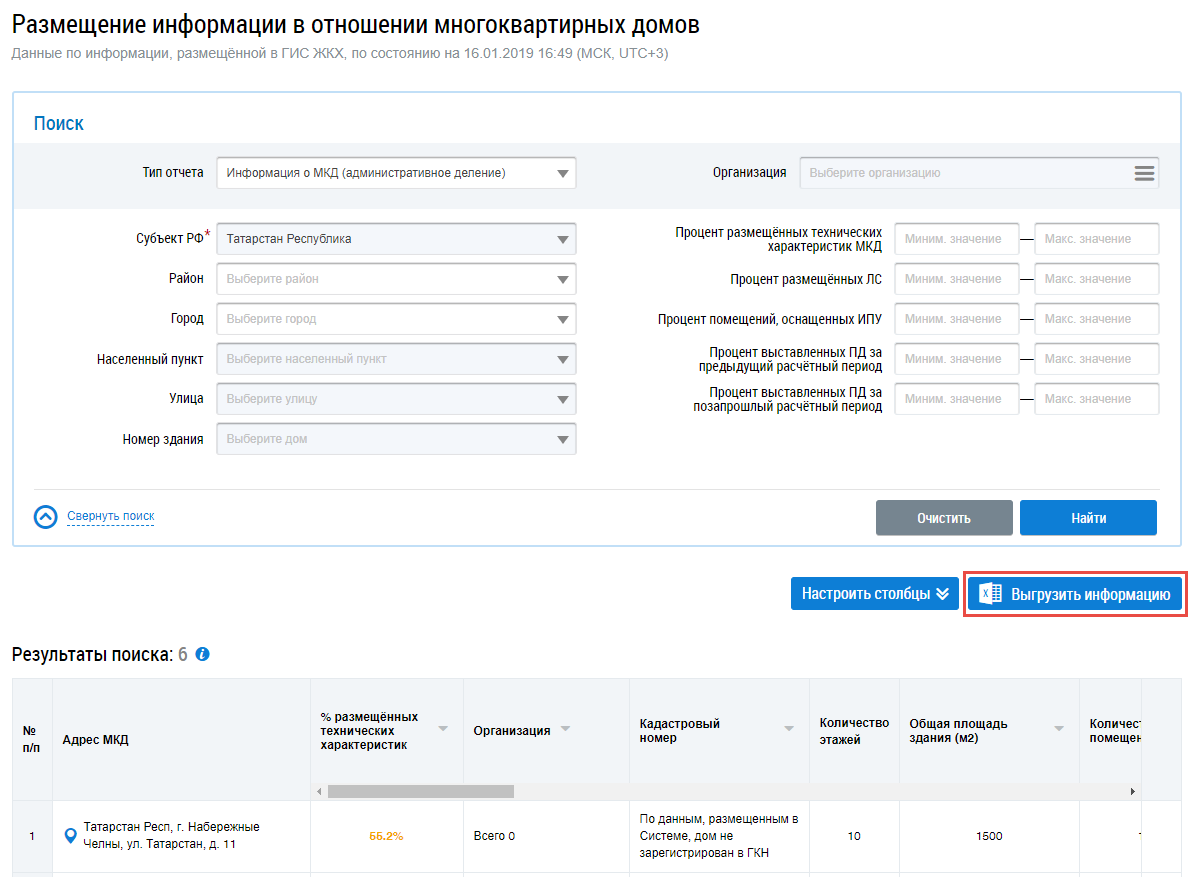The image size is (1192, 878).
Task: Click the info icon next to search results count
Action: [203, 655]
